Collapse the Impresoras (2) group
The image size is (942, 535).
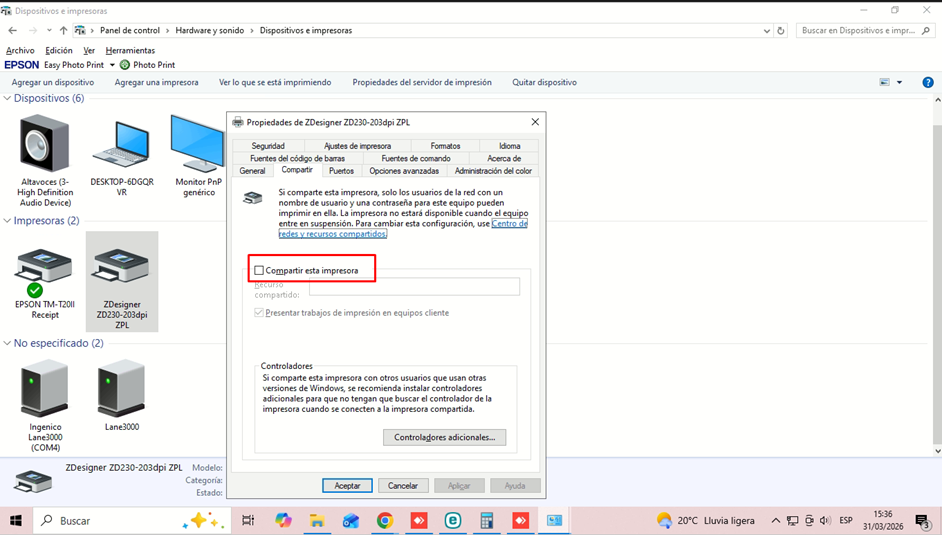[7, 220]
